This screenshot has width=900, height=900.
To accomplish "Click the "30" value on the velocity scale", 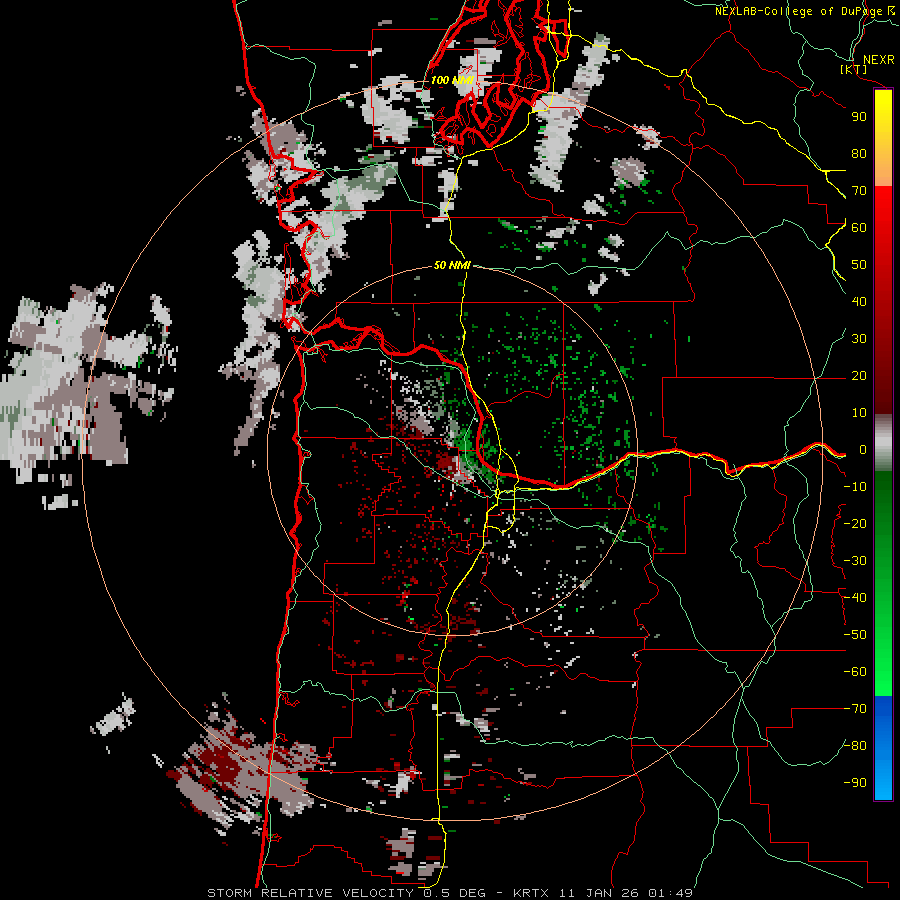I will [859, 339].
